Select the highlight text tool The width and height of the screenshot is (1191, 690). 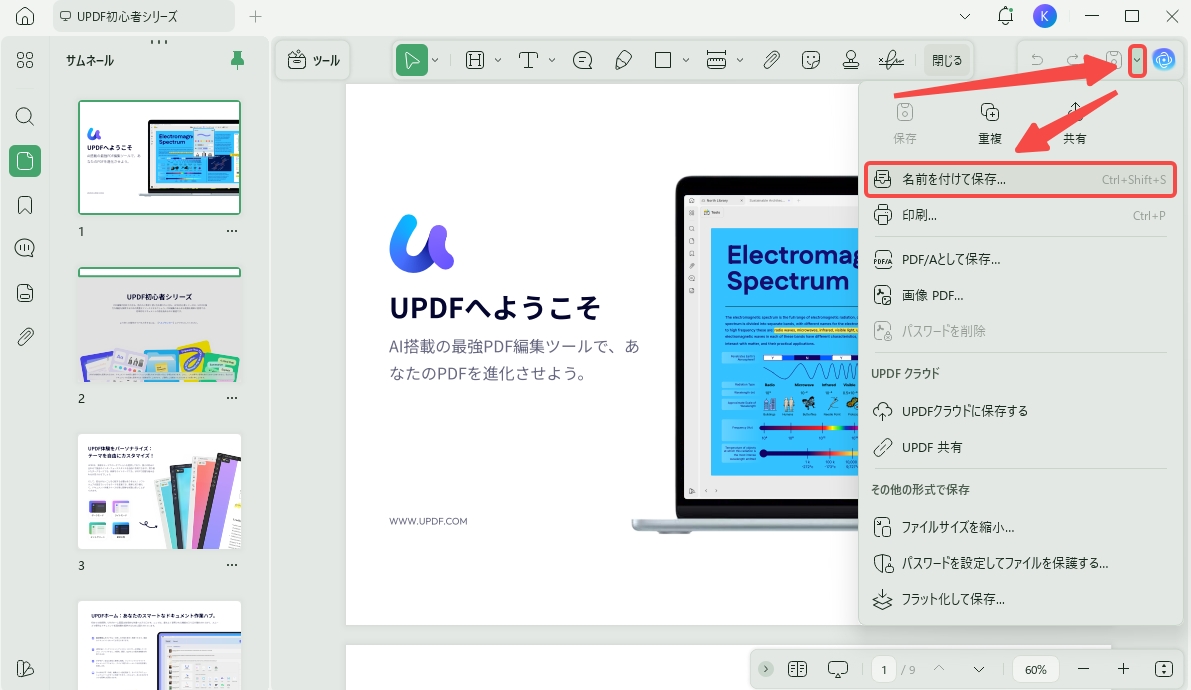point(475,60)
